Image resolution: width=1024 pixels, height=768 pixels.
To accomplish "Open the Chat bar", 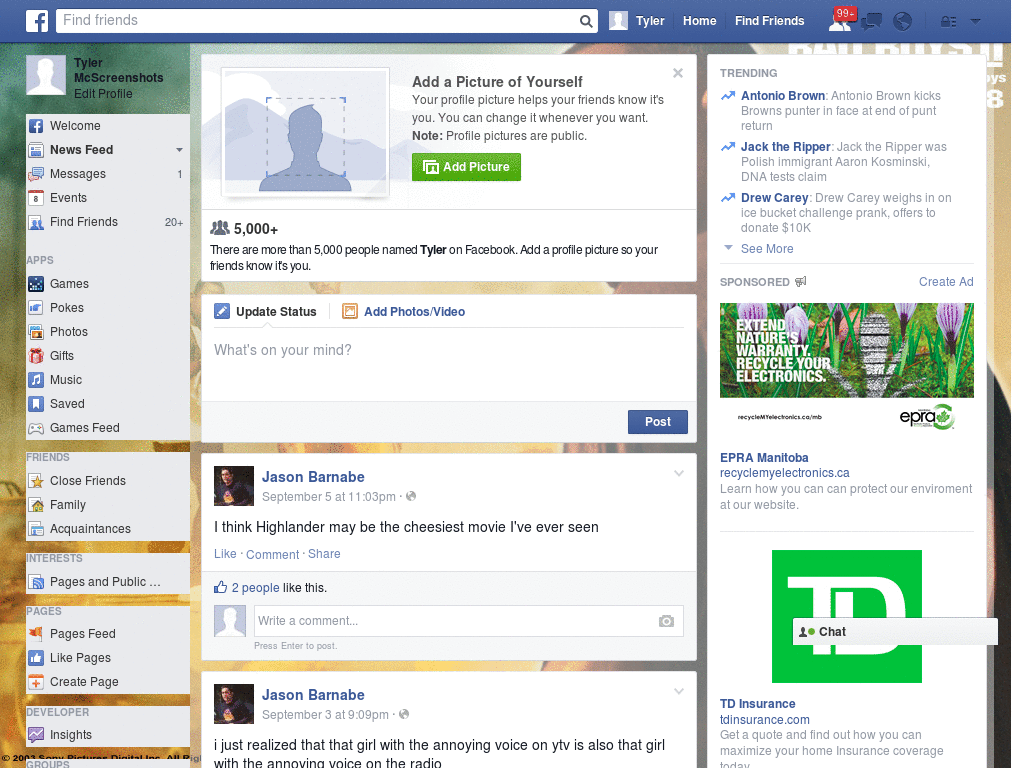I will [895, 632].
